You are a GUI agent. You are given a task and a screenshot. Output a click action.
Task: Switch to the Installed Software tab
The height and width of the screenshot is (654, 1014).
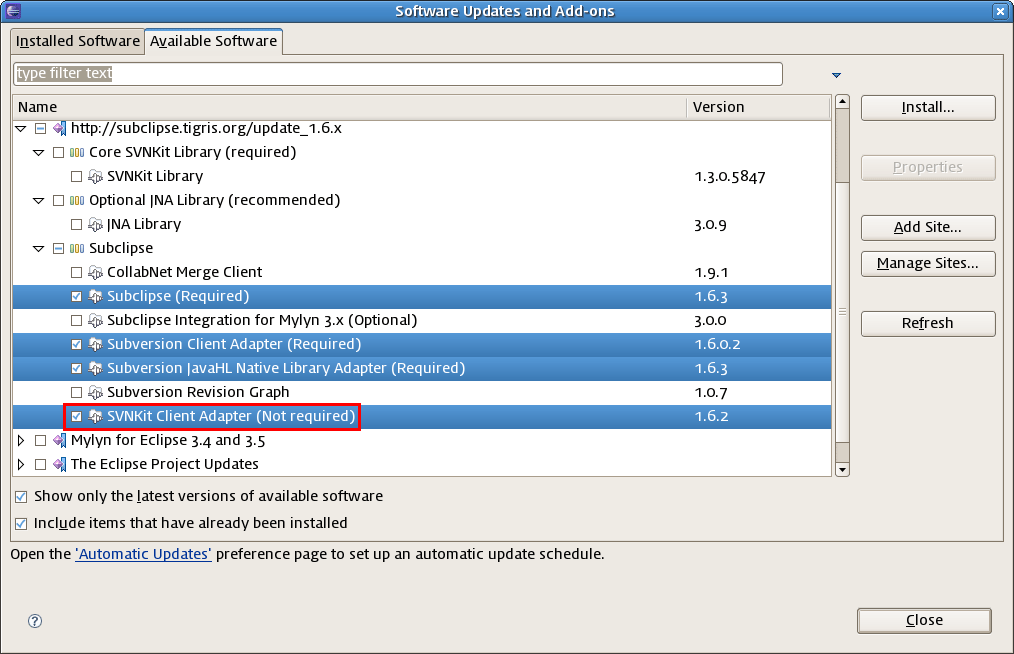(x=78, y=41)
